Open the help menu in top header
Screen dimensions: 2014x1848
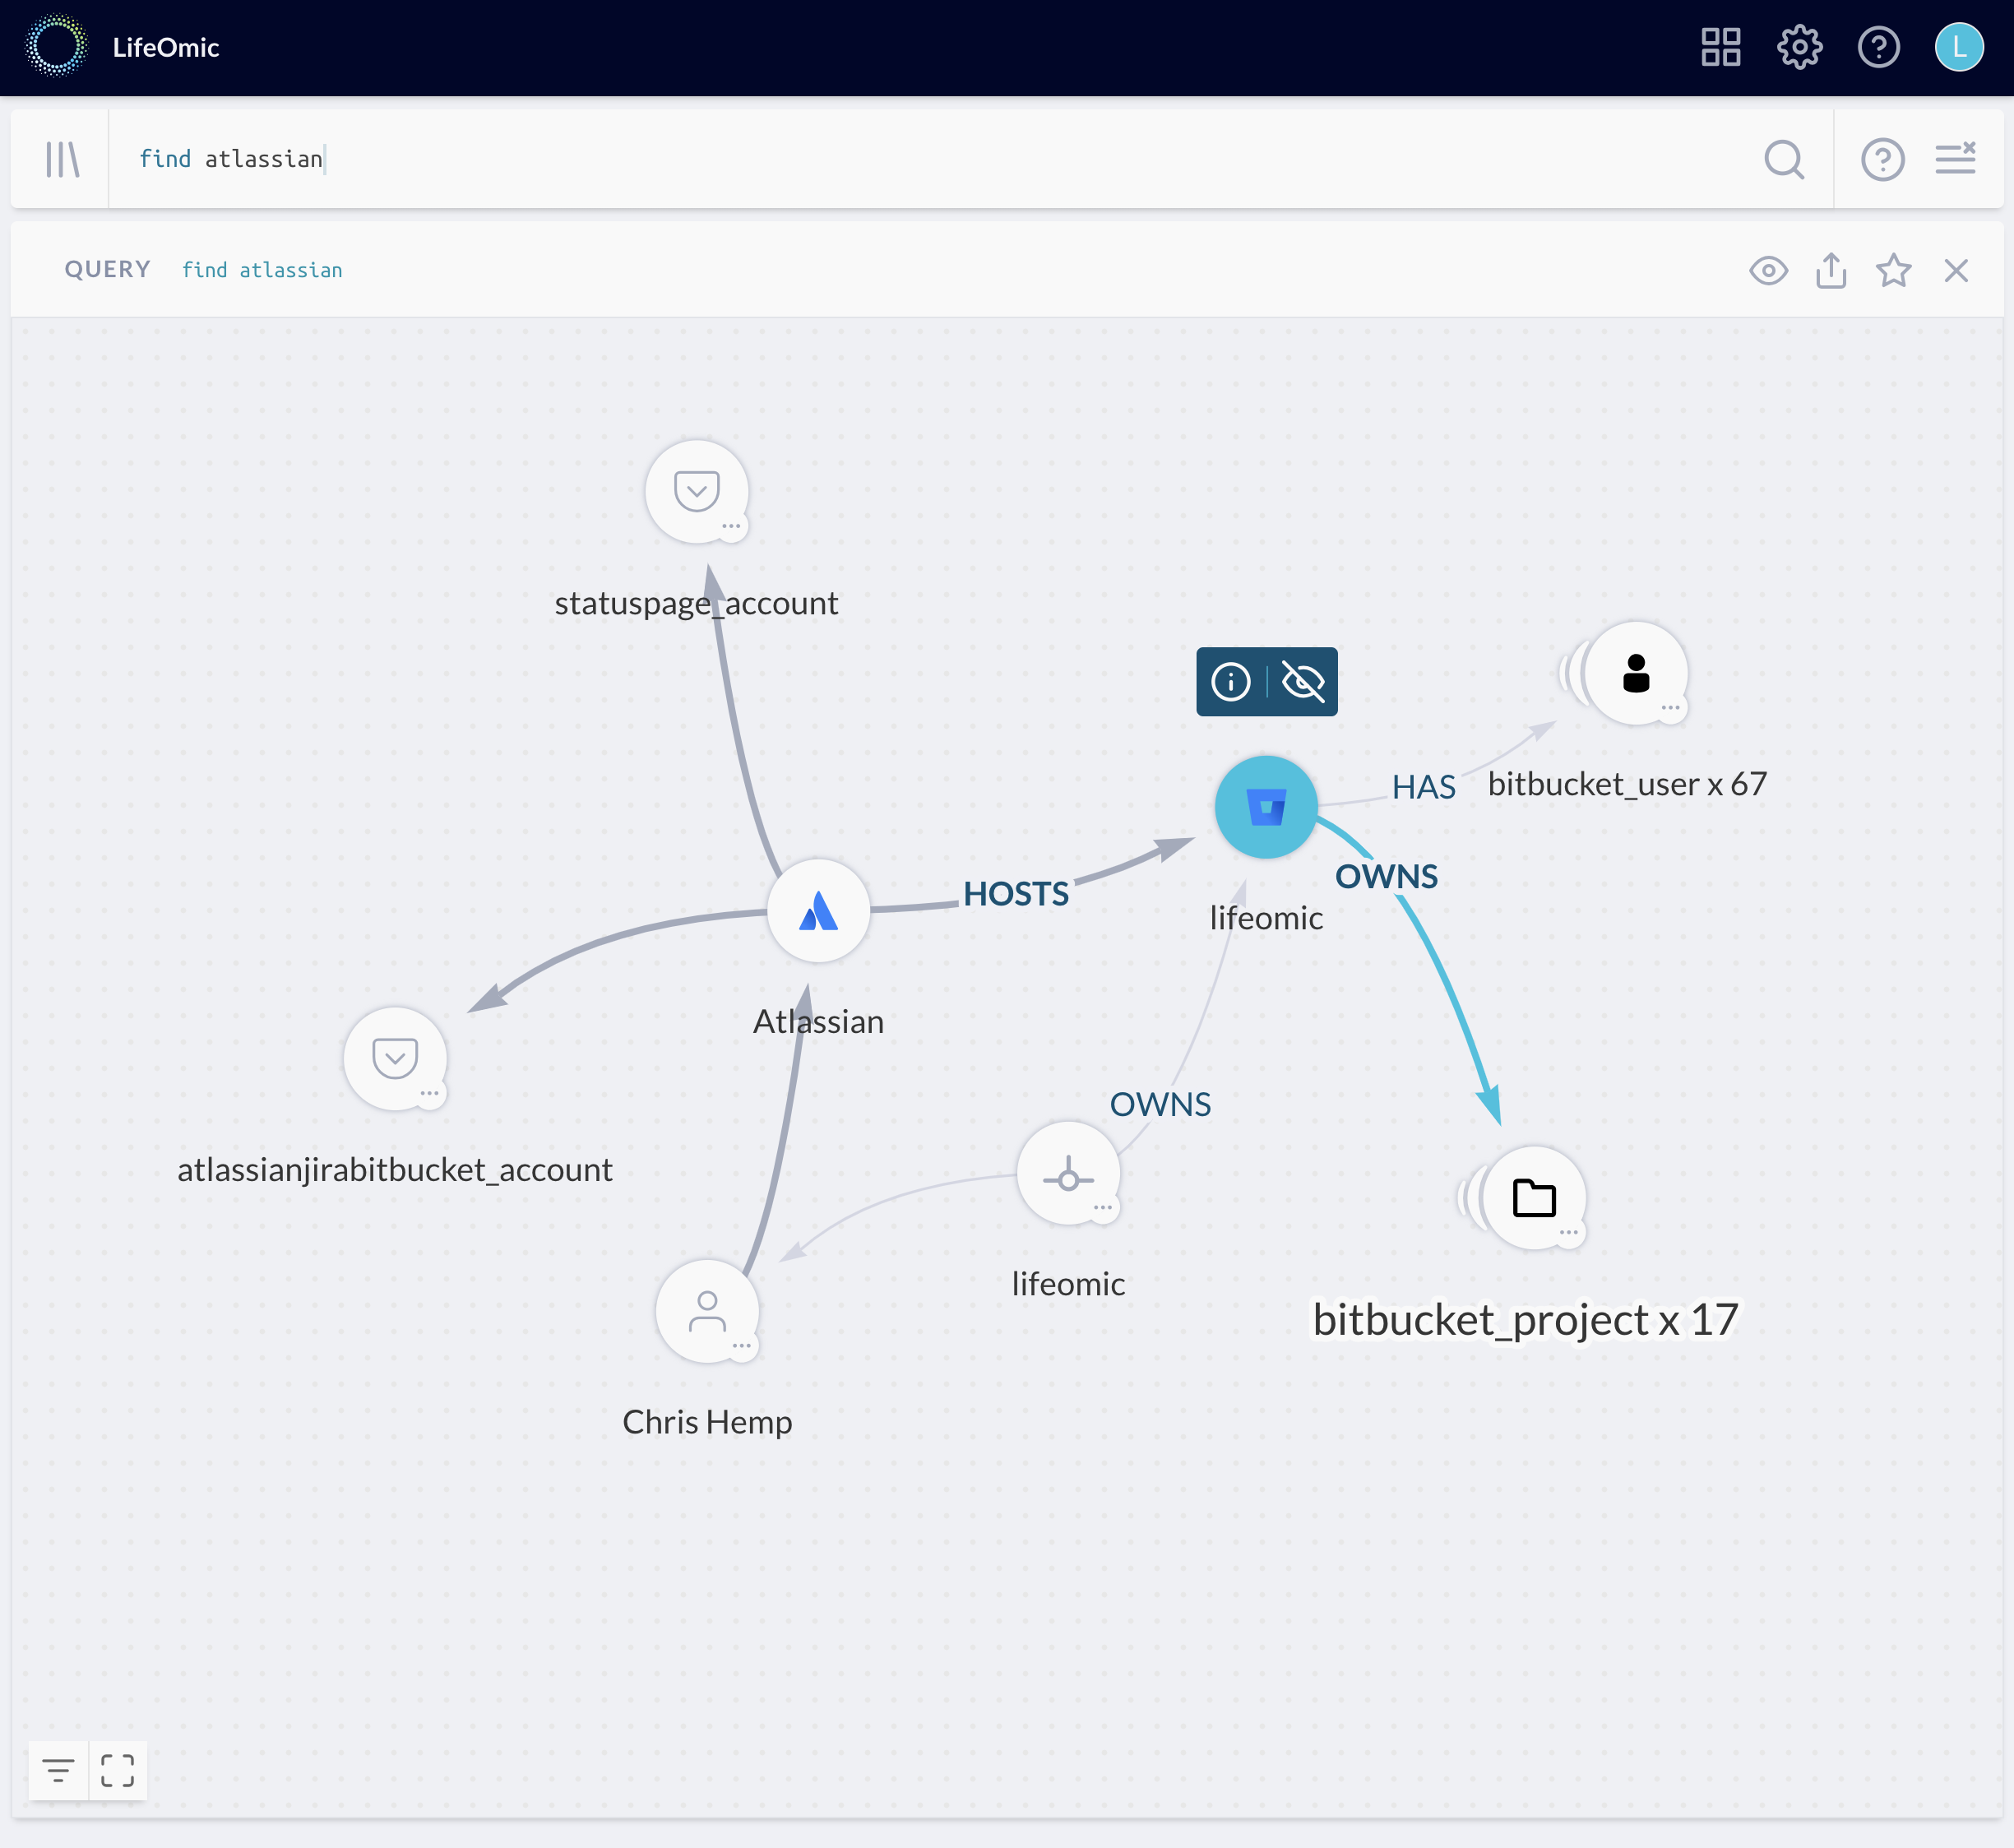1878,47
